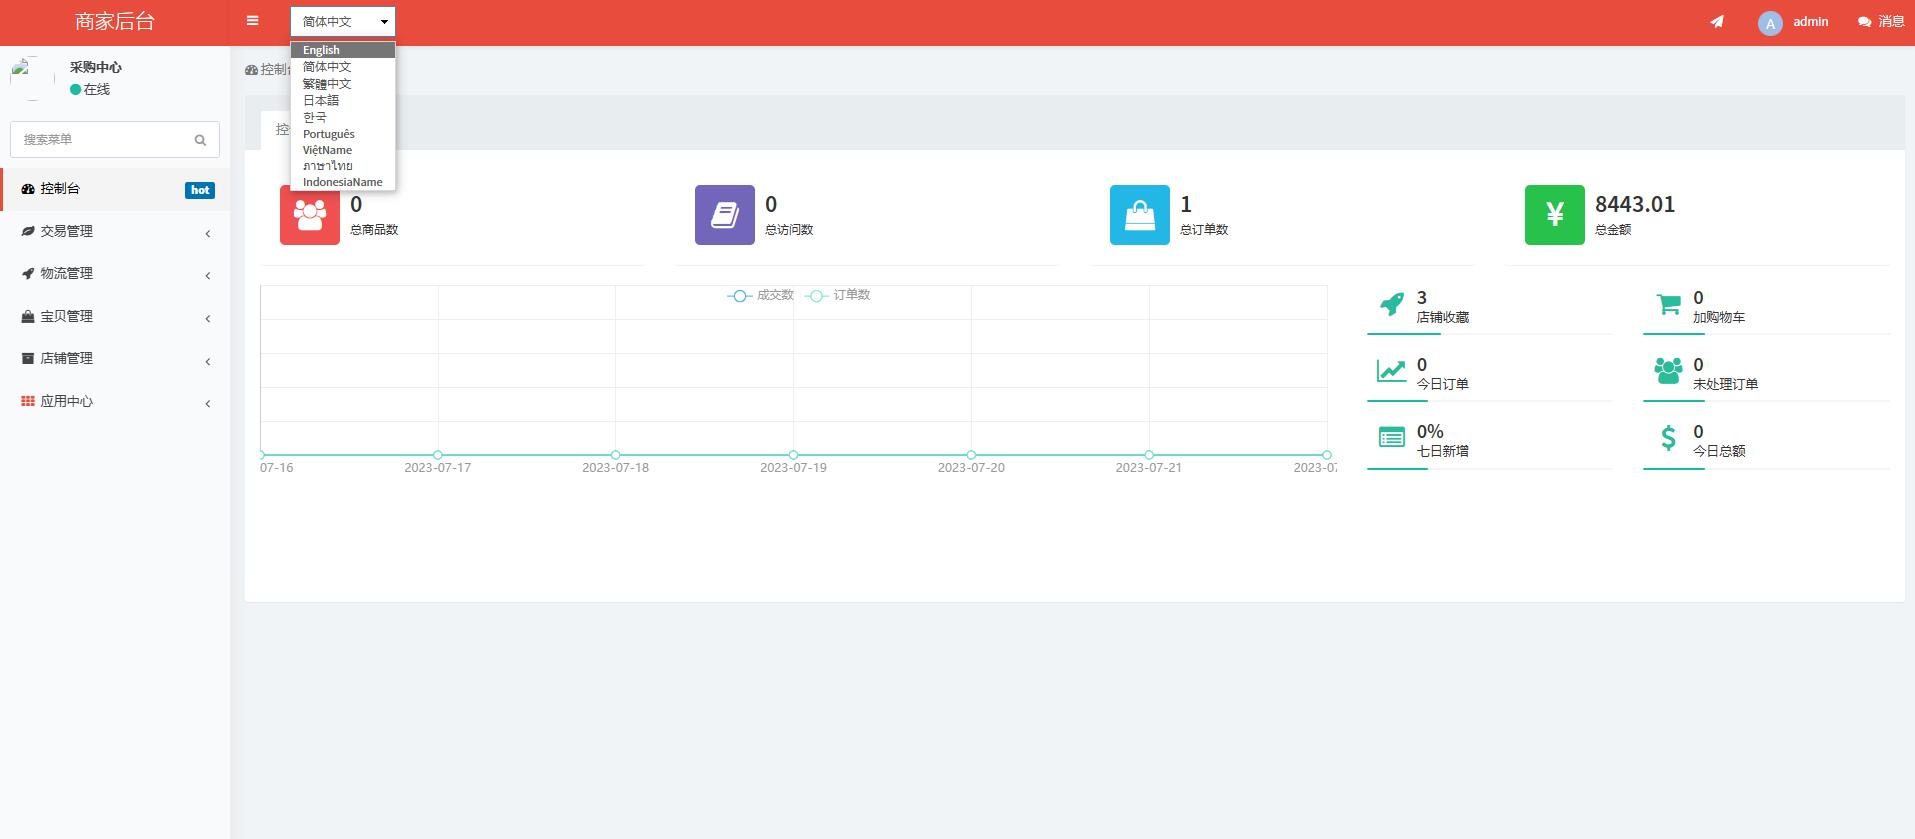Expand the 宝贝管理 sidebar menu
Screen dimensions: 1915x839
[x=66, y=316]
